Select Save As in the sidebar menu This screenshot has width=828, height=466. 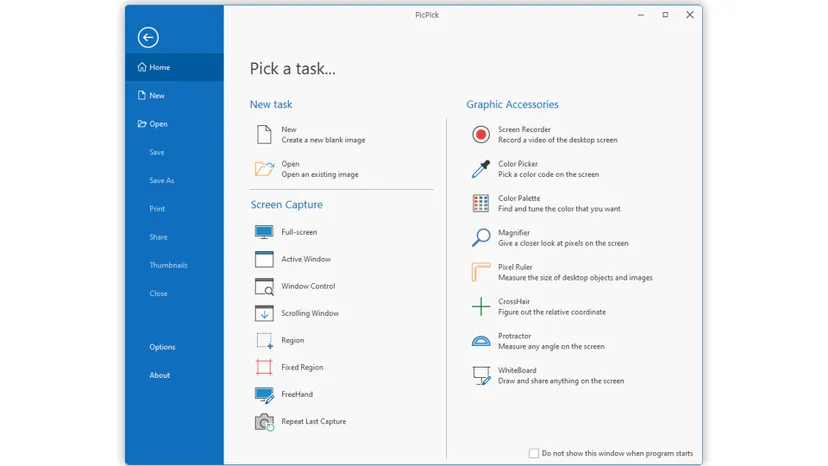click(162, 180)
